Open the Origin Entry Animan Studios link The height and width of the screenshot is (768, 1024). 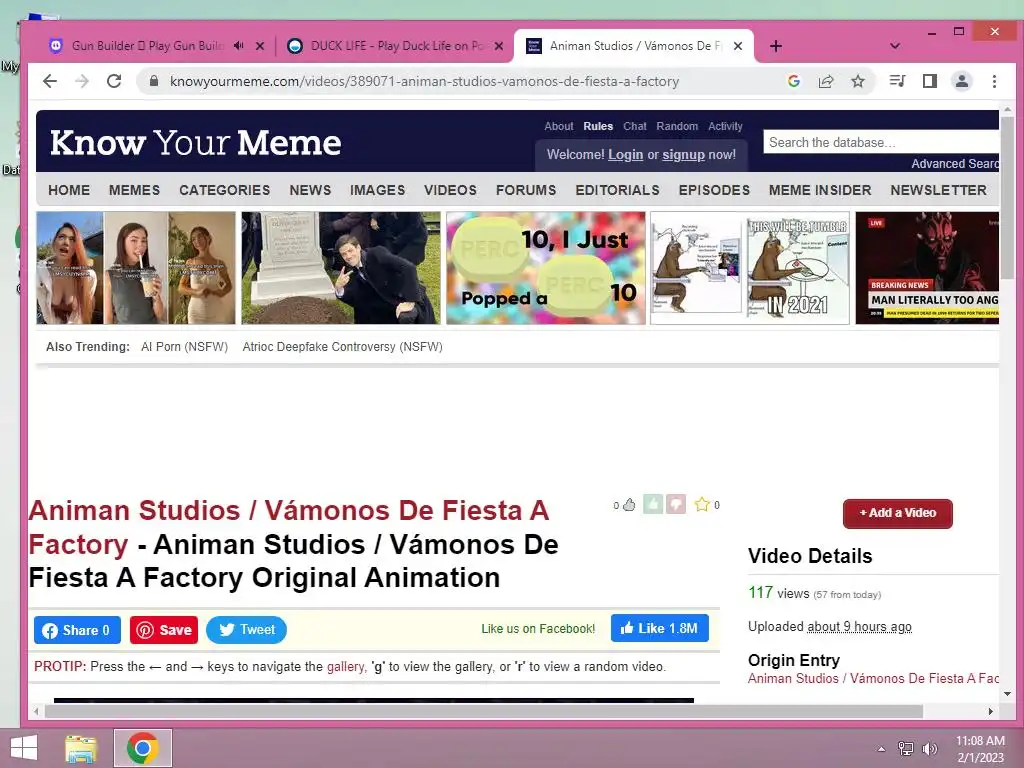873,679
